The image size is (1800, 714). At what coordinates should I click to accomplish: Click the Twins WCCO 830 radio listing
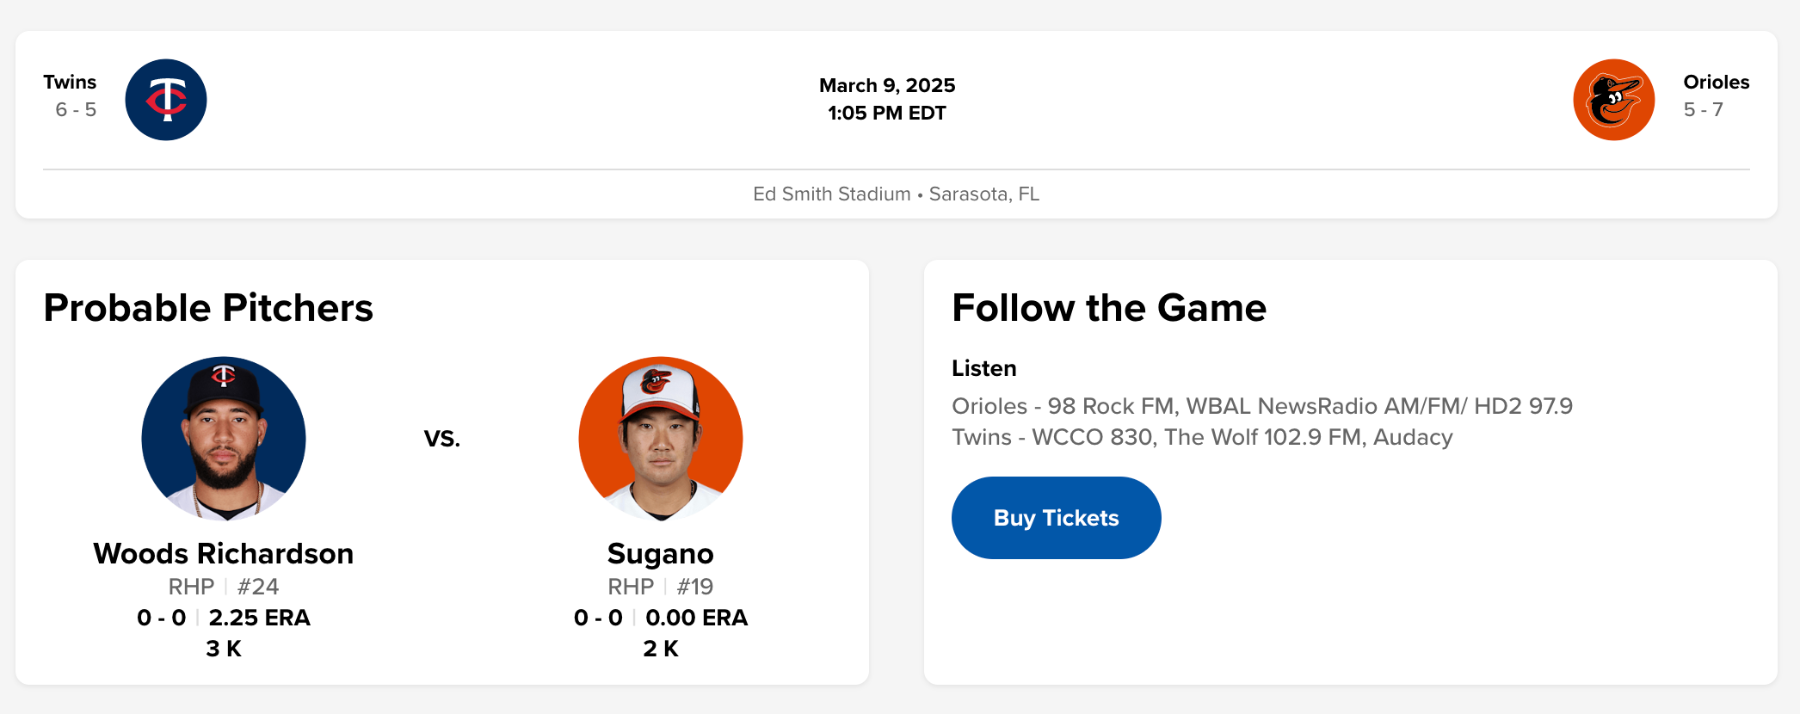tap(1202, 437)
